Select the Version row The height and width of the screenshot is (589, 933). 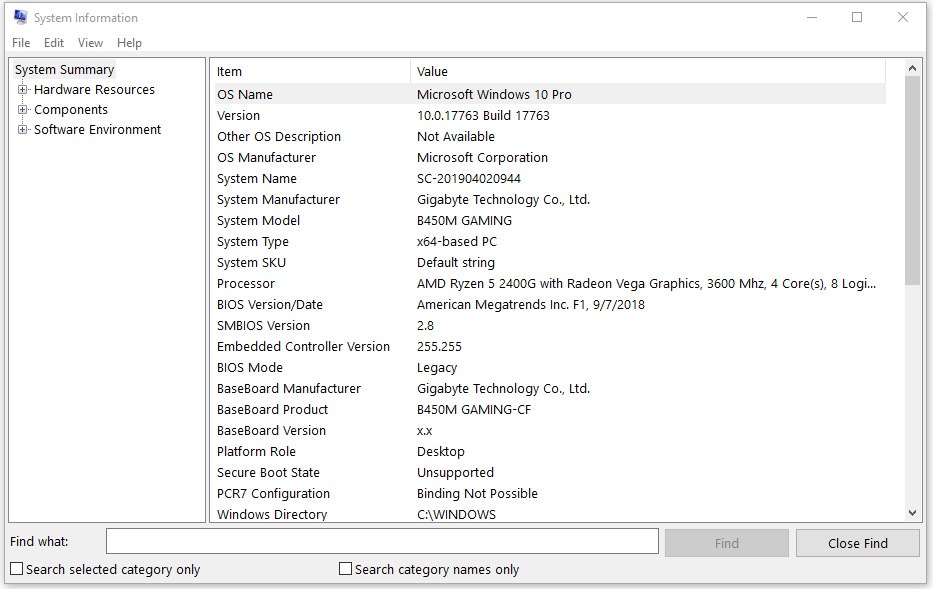point(550,115)
